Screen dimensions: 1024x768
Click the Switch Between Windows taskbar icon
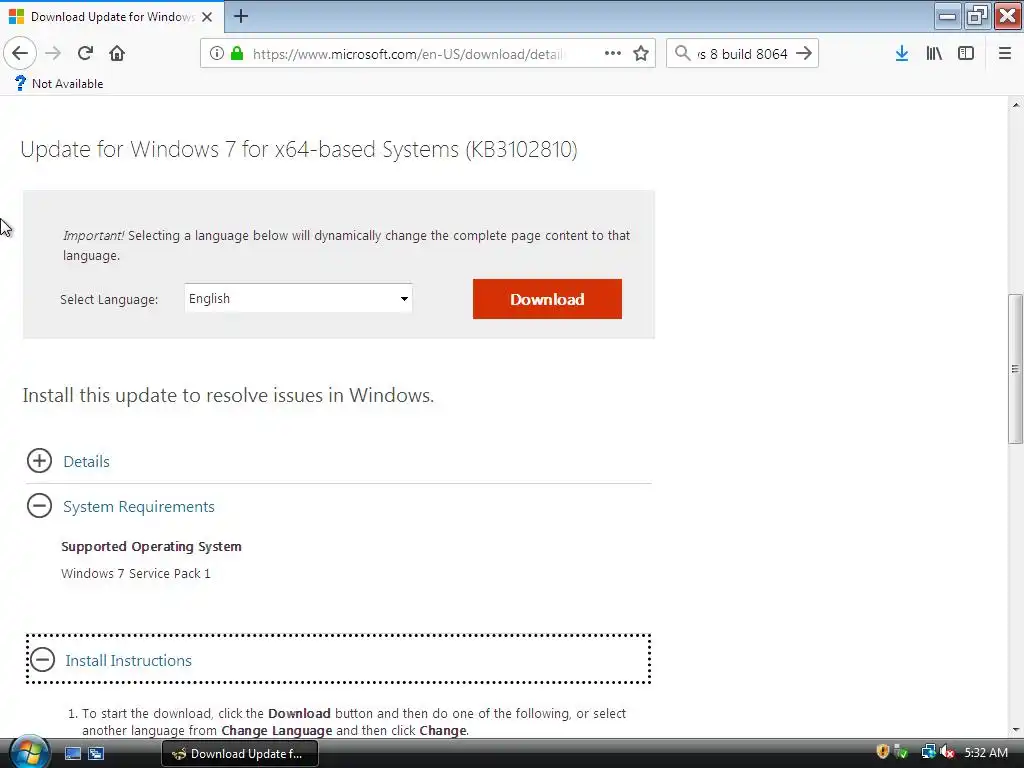click(96, 754)
